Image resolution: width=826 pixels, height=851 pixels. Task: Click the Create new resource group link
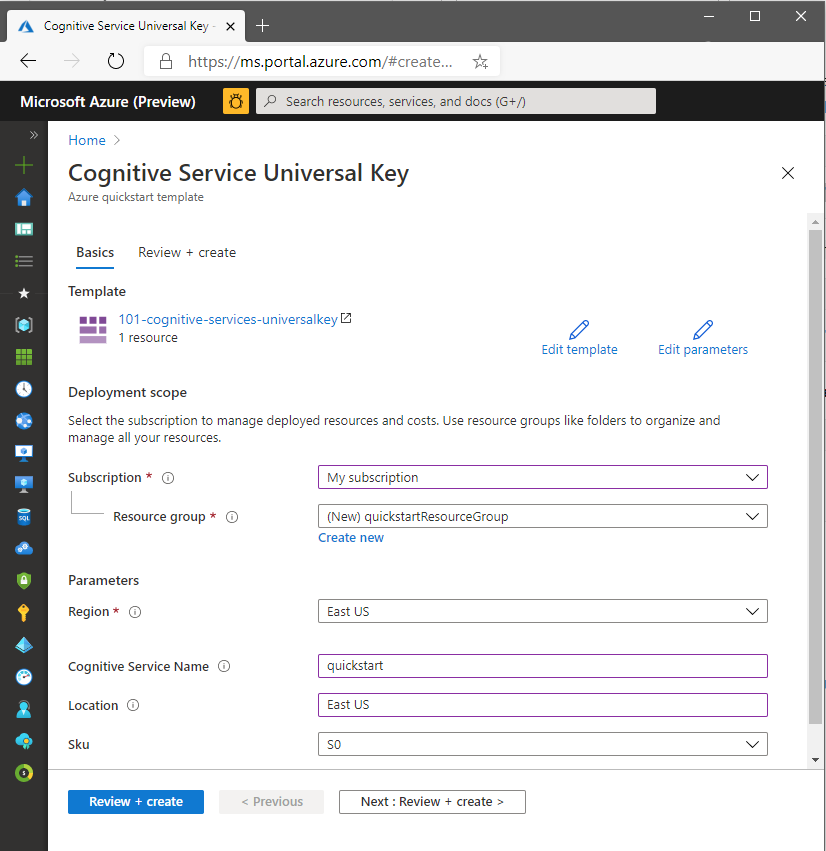pos(351,538)
